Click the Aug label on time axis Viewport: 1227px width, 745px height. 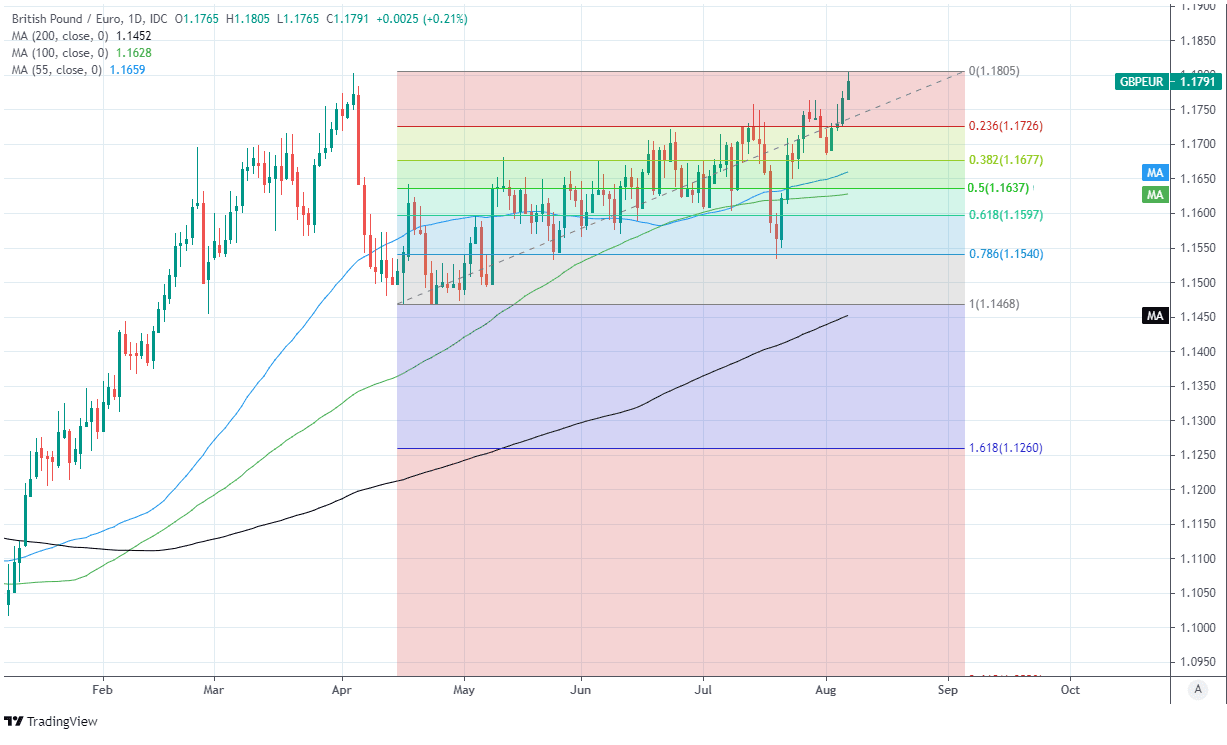coord(826,690)
